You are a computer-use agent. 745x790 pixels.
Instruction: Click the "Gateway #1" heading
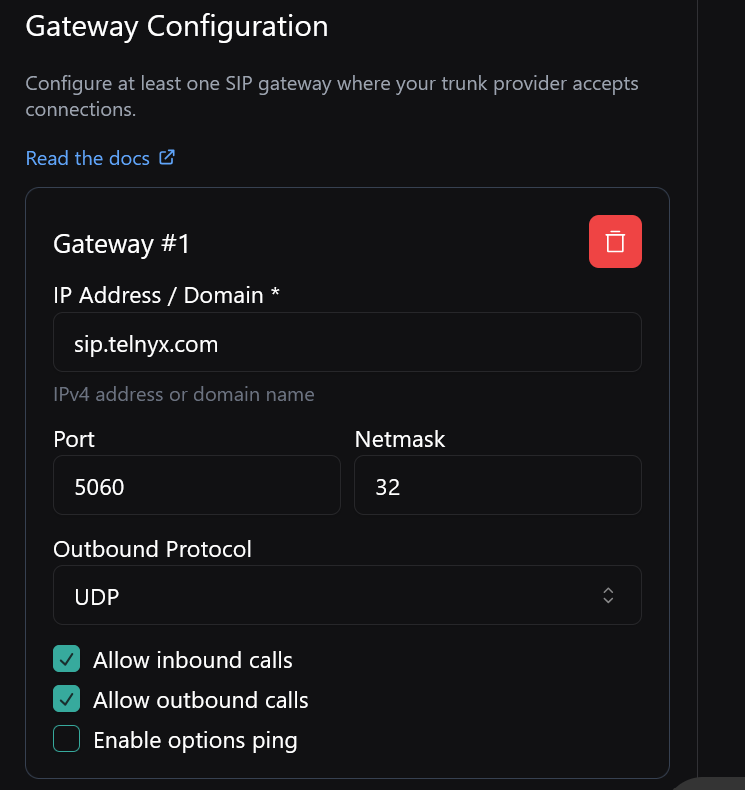click(121, 243)
